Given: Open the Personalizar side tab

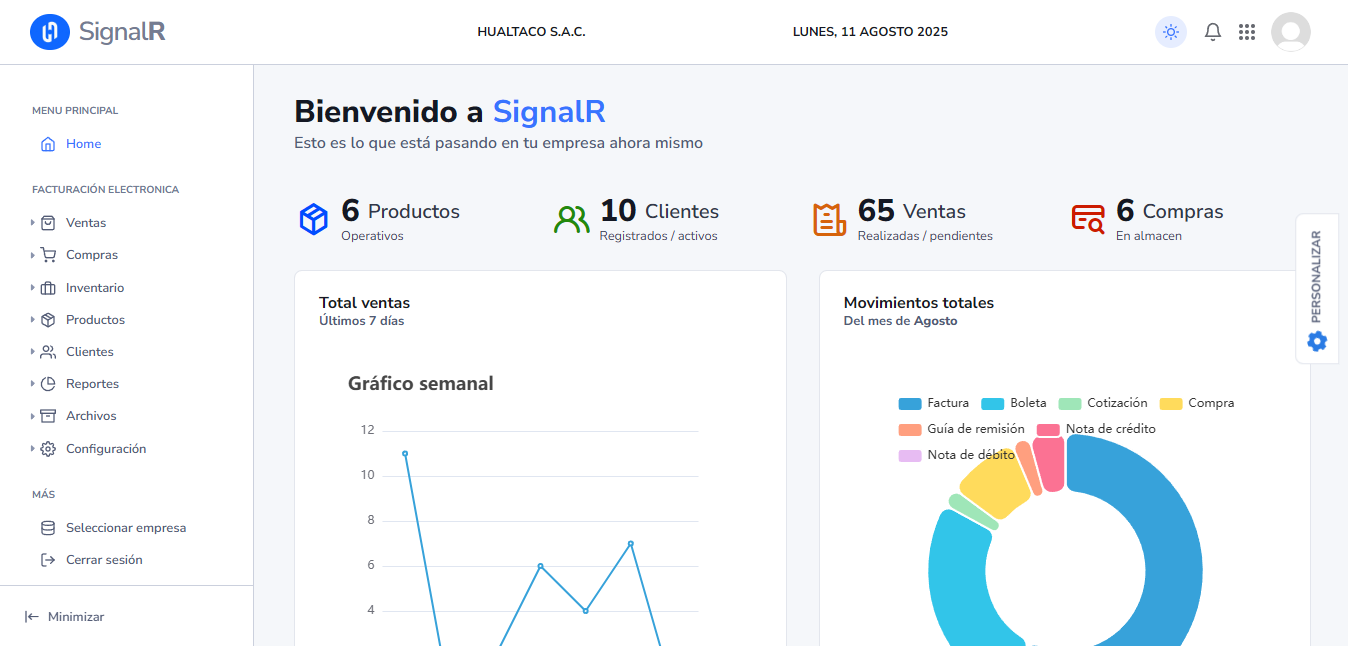Looking at the screenshot, I should pyautogui.click(x=1317, y=289).
